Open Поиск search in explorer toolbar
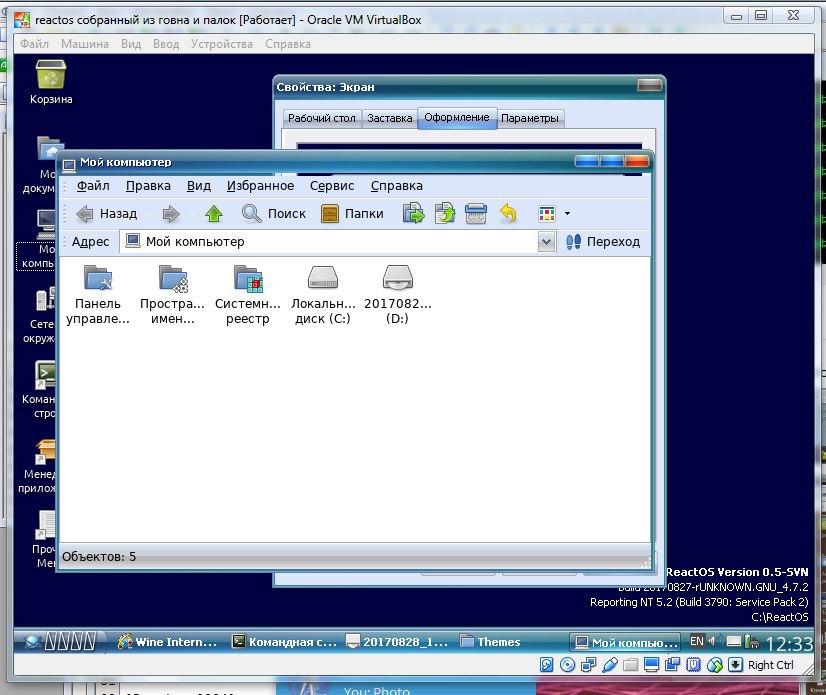The image size is (826, 695). pyautogui.click(x=274, y=214)
